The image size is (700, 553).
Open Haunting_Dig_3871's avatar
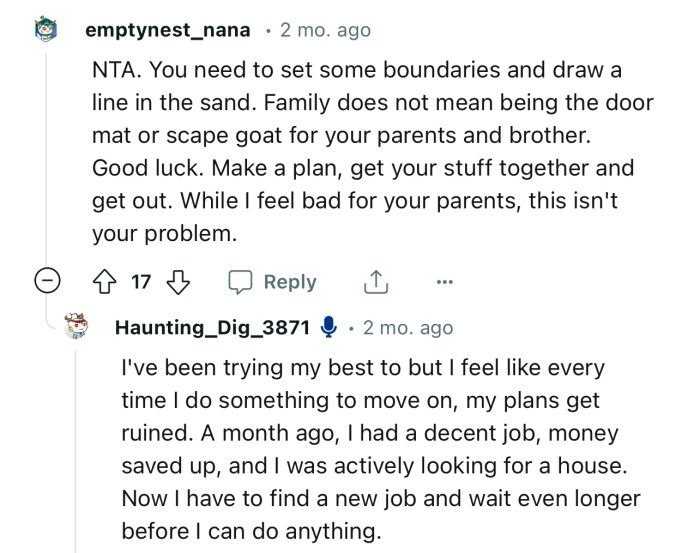coord(78,327)
